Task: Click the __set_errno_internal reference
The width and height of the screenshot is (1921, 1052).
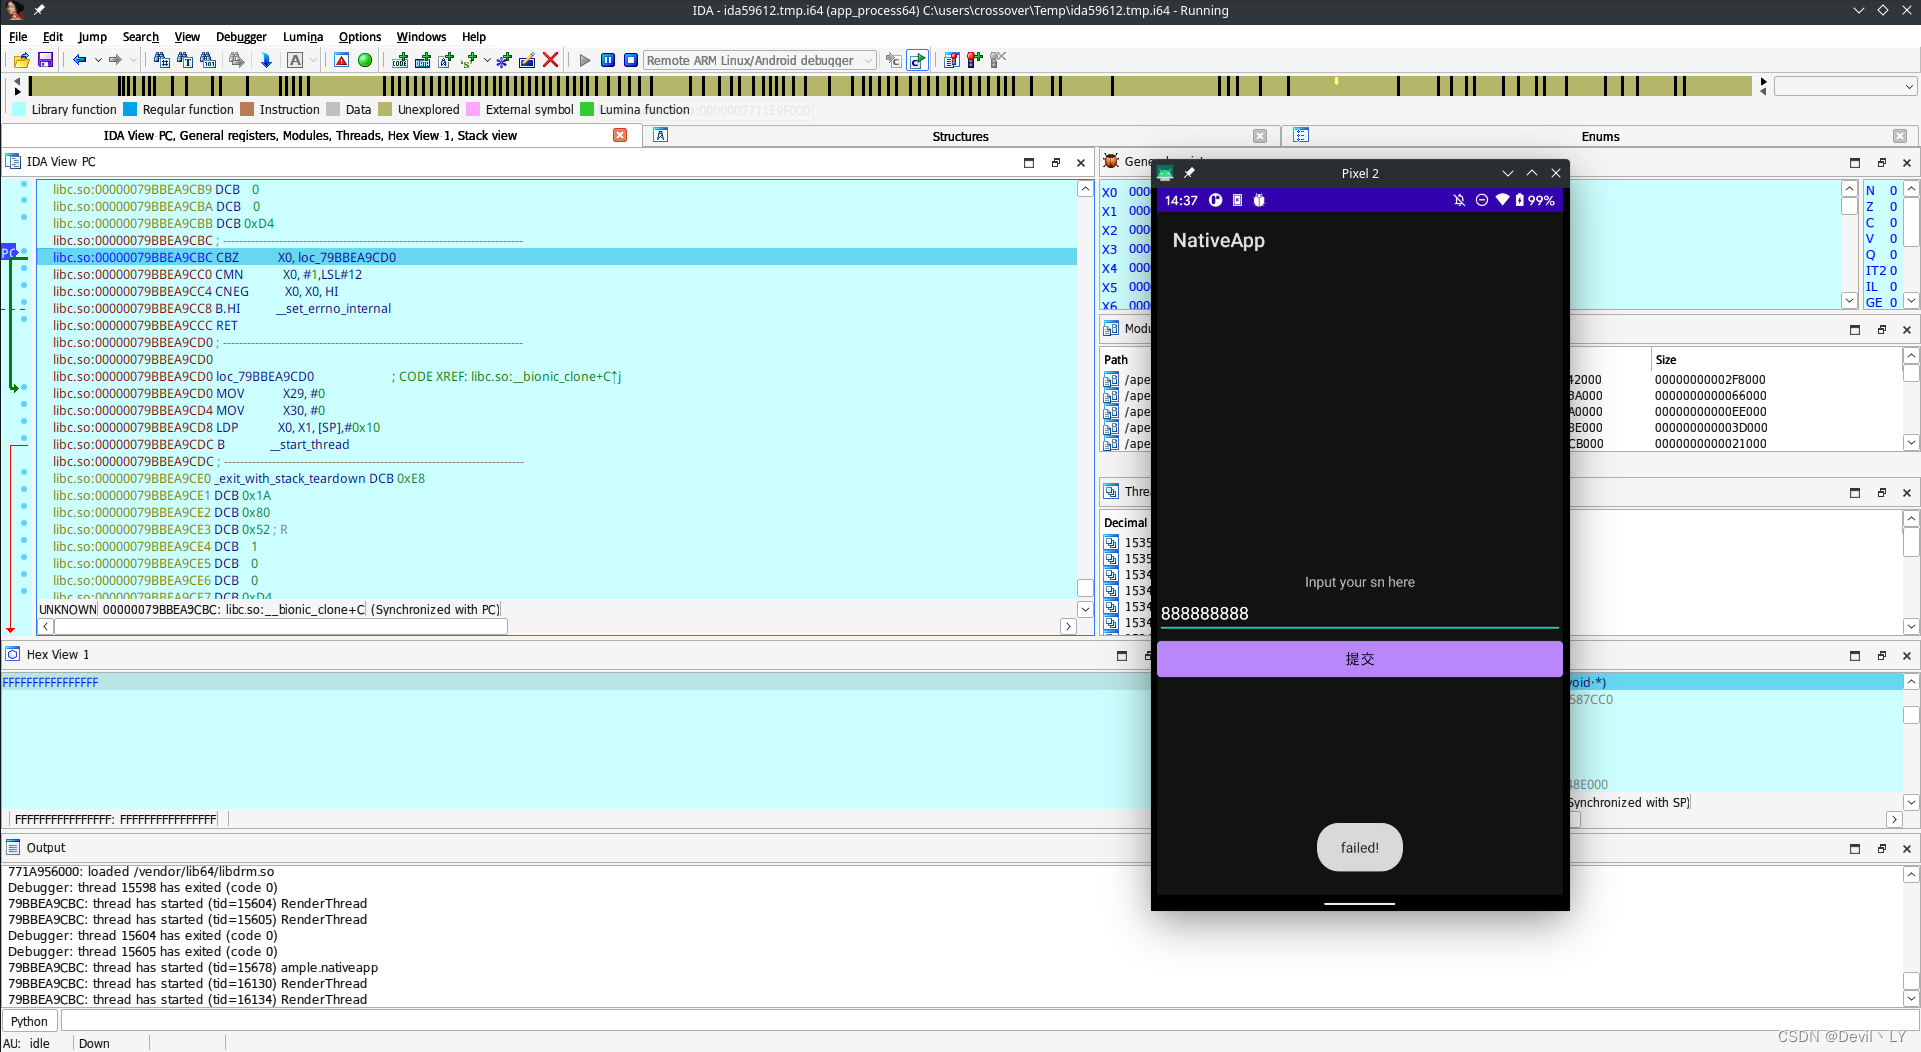Action: point(334,308)
